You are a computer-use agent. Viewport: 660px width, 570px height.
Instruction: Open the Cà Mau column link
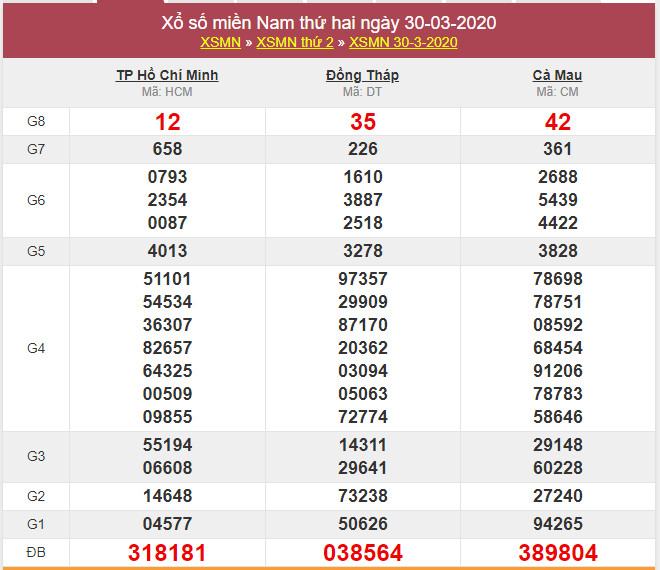coord(557,75)
